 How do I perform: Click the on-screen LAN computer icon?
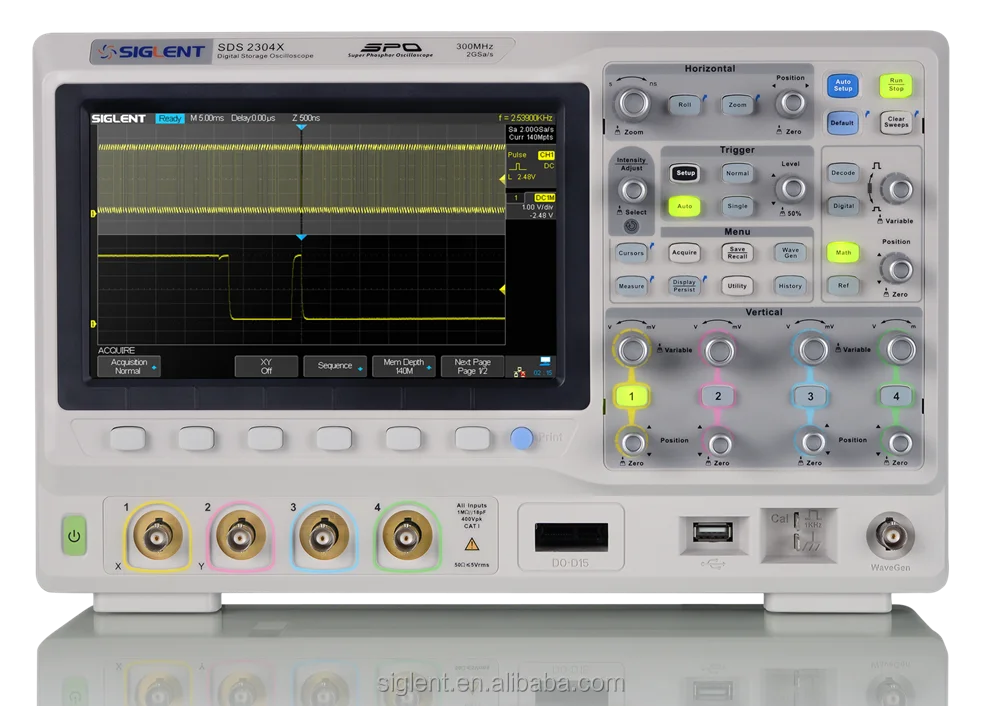pos(545,362)
